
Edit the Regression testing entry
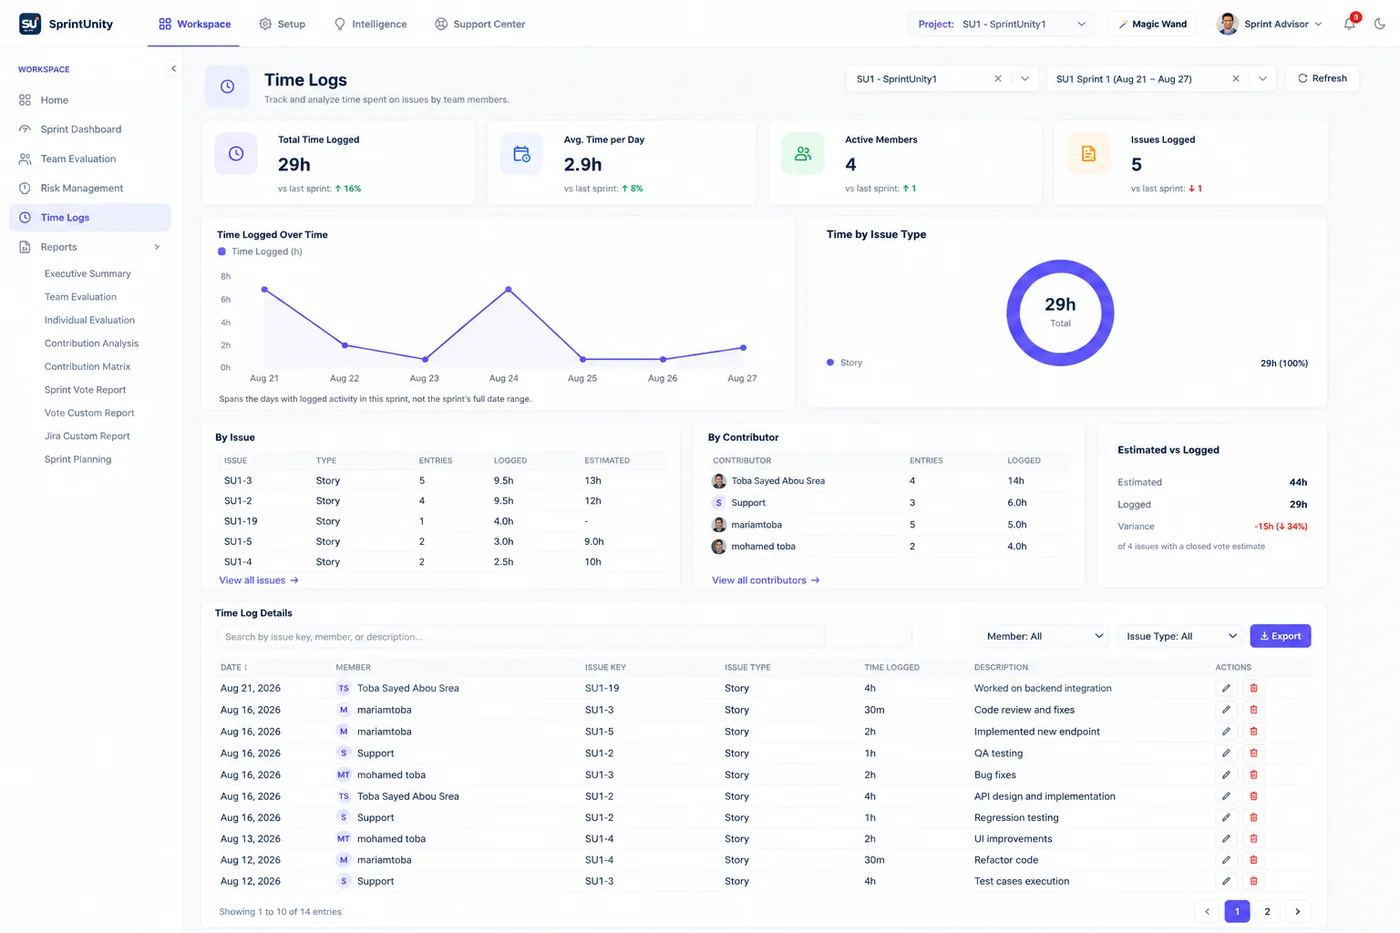pos(1226,817)
